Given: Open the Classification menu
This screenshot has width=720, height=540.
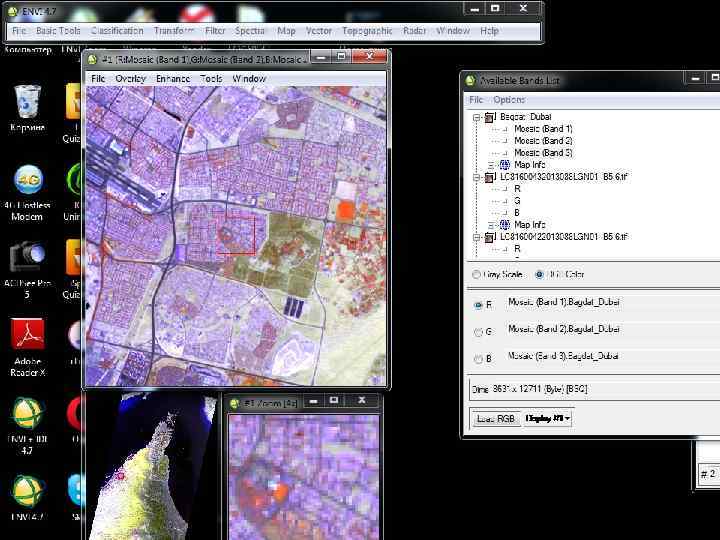Looking at the screenshot, I should (x=117, y=31).
